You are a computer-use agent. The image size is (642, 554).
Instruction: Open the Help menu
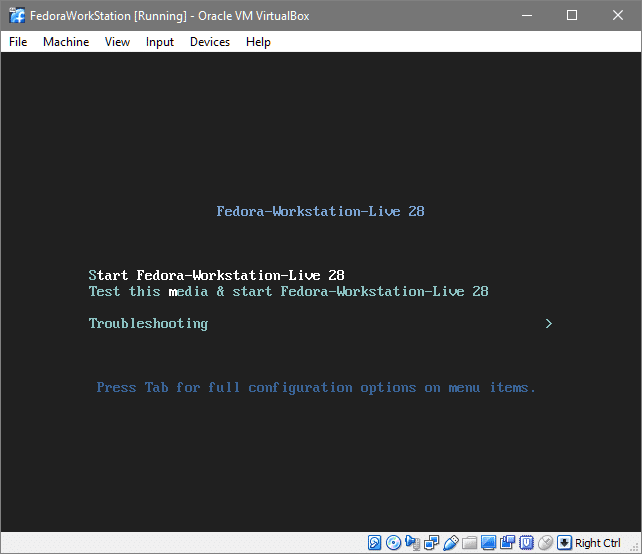point(258,42)
